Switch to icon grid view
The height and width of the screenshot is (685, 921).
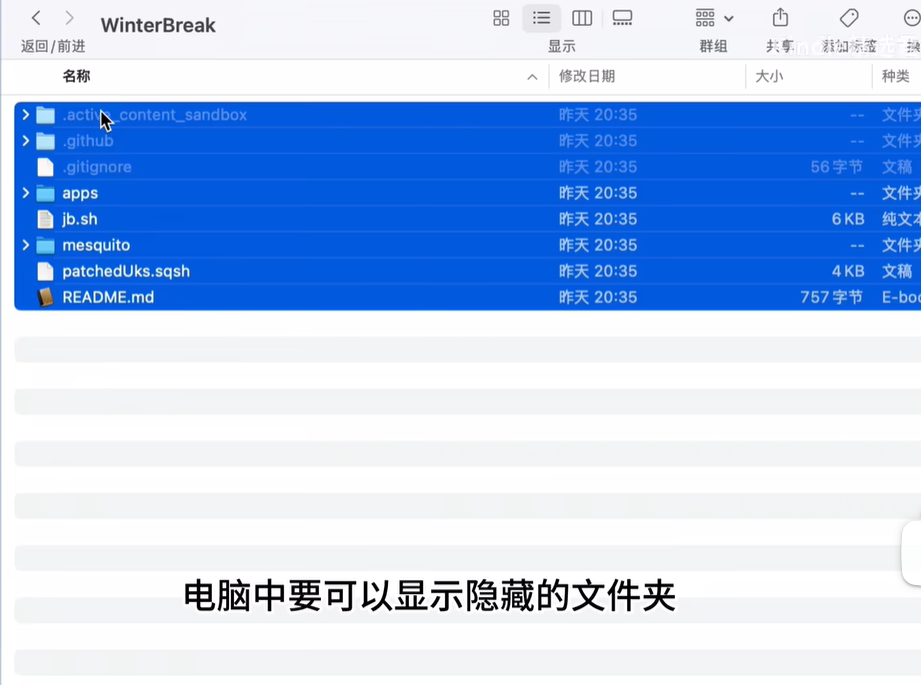point(501,18)
